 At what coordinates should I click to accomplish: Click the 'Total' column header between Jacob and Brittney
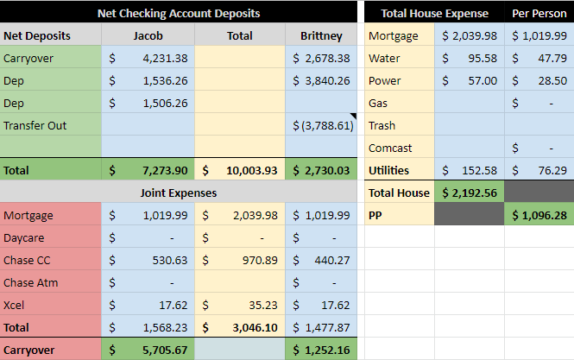(x=240, y=34)
